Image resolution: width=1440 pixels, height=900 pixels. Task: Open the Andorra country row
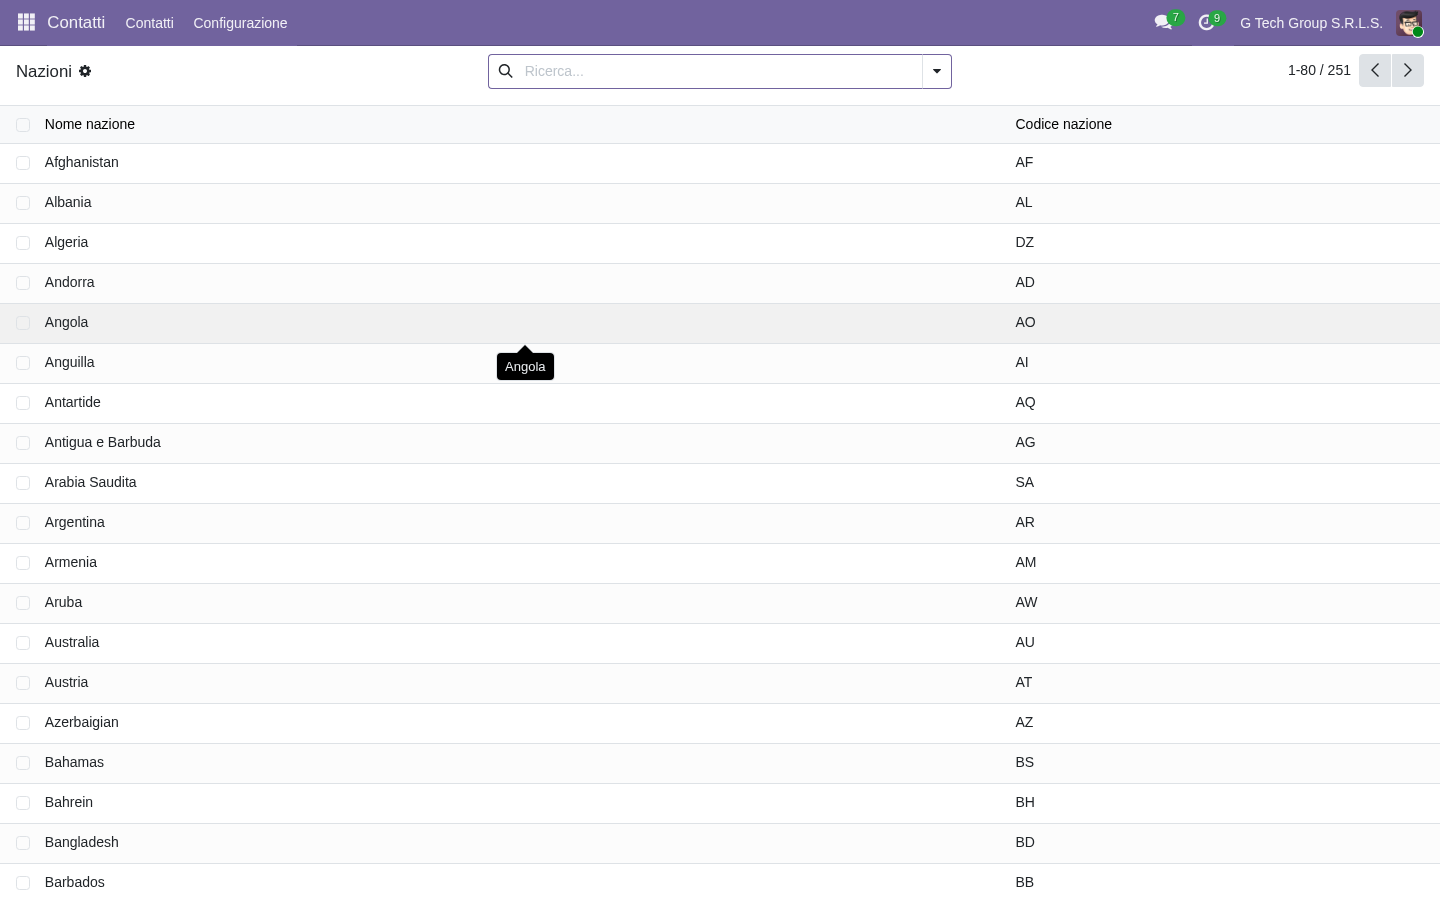[720, 283]
